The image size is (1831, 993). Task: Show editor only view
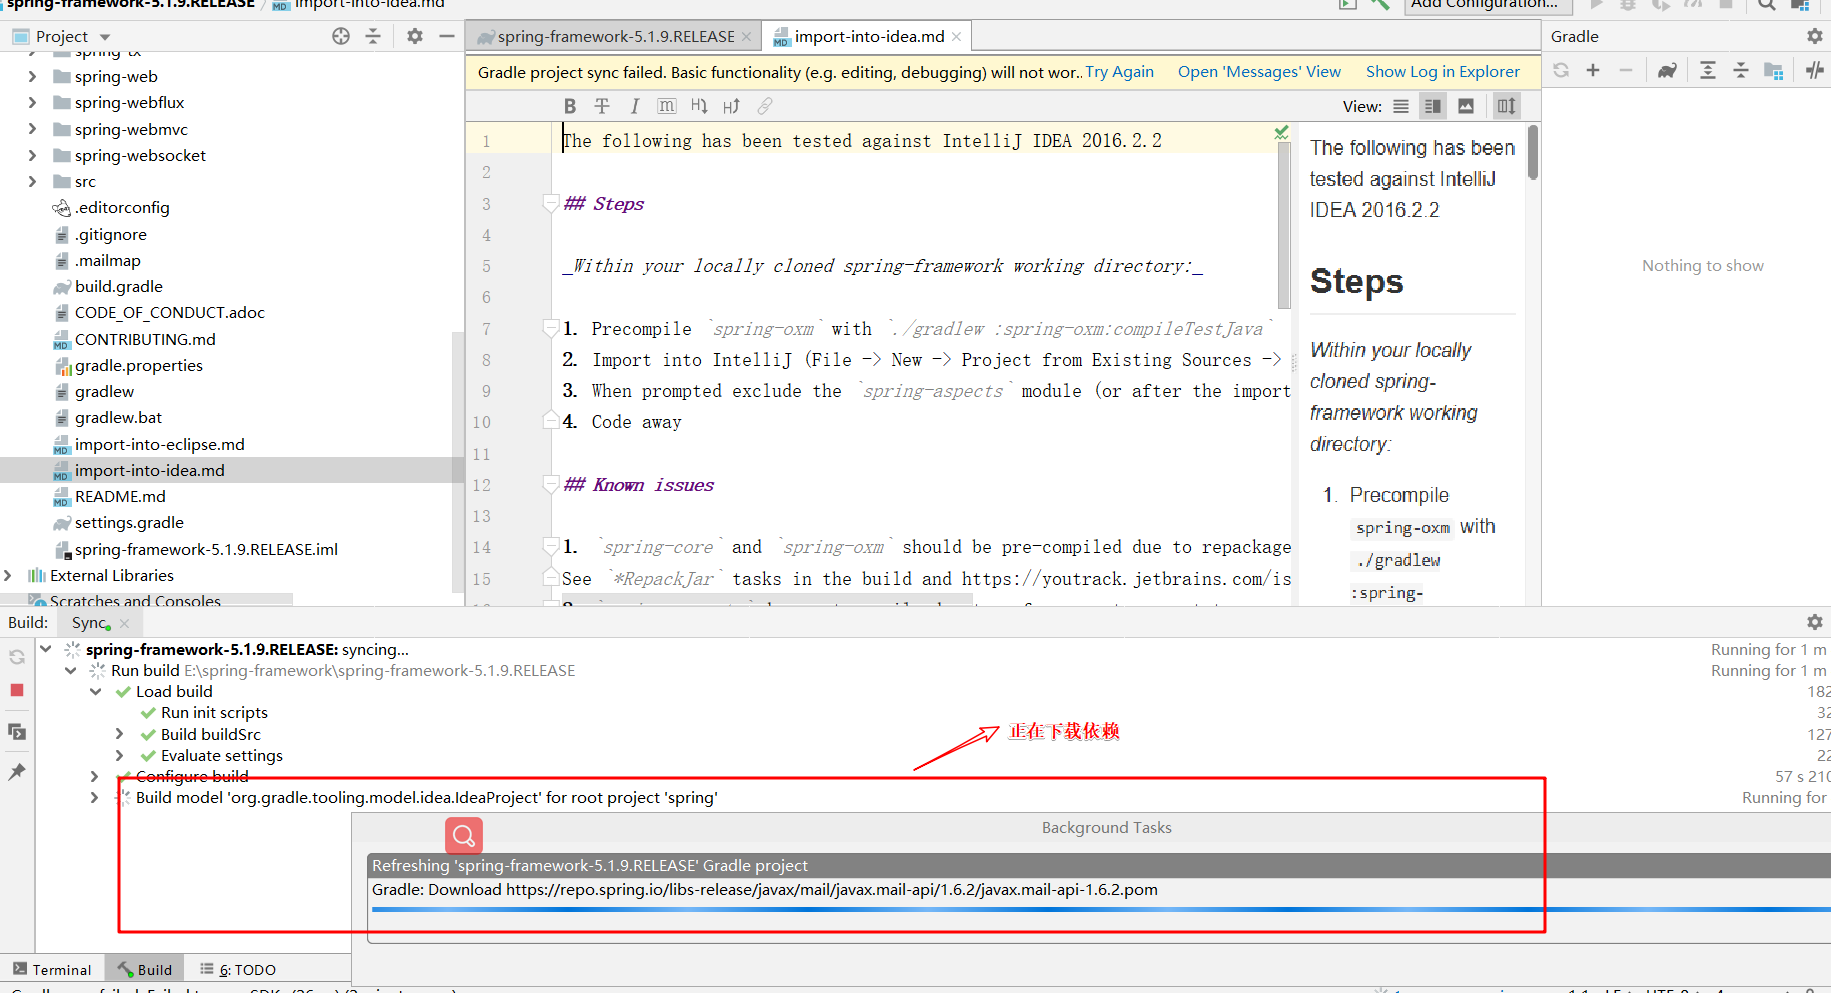tap(1401, 106)
